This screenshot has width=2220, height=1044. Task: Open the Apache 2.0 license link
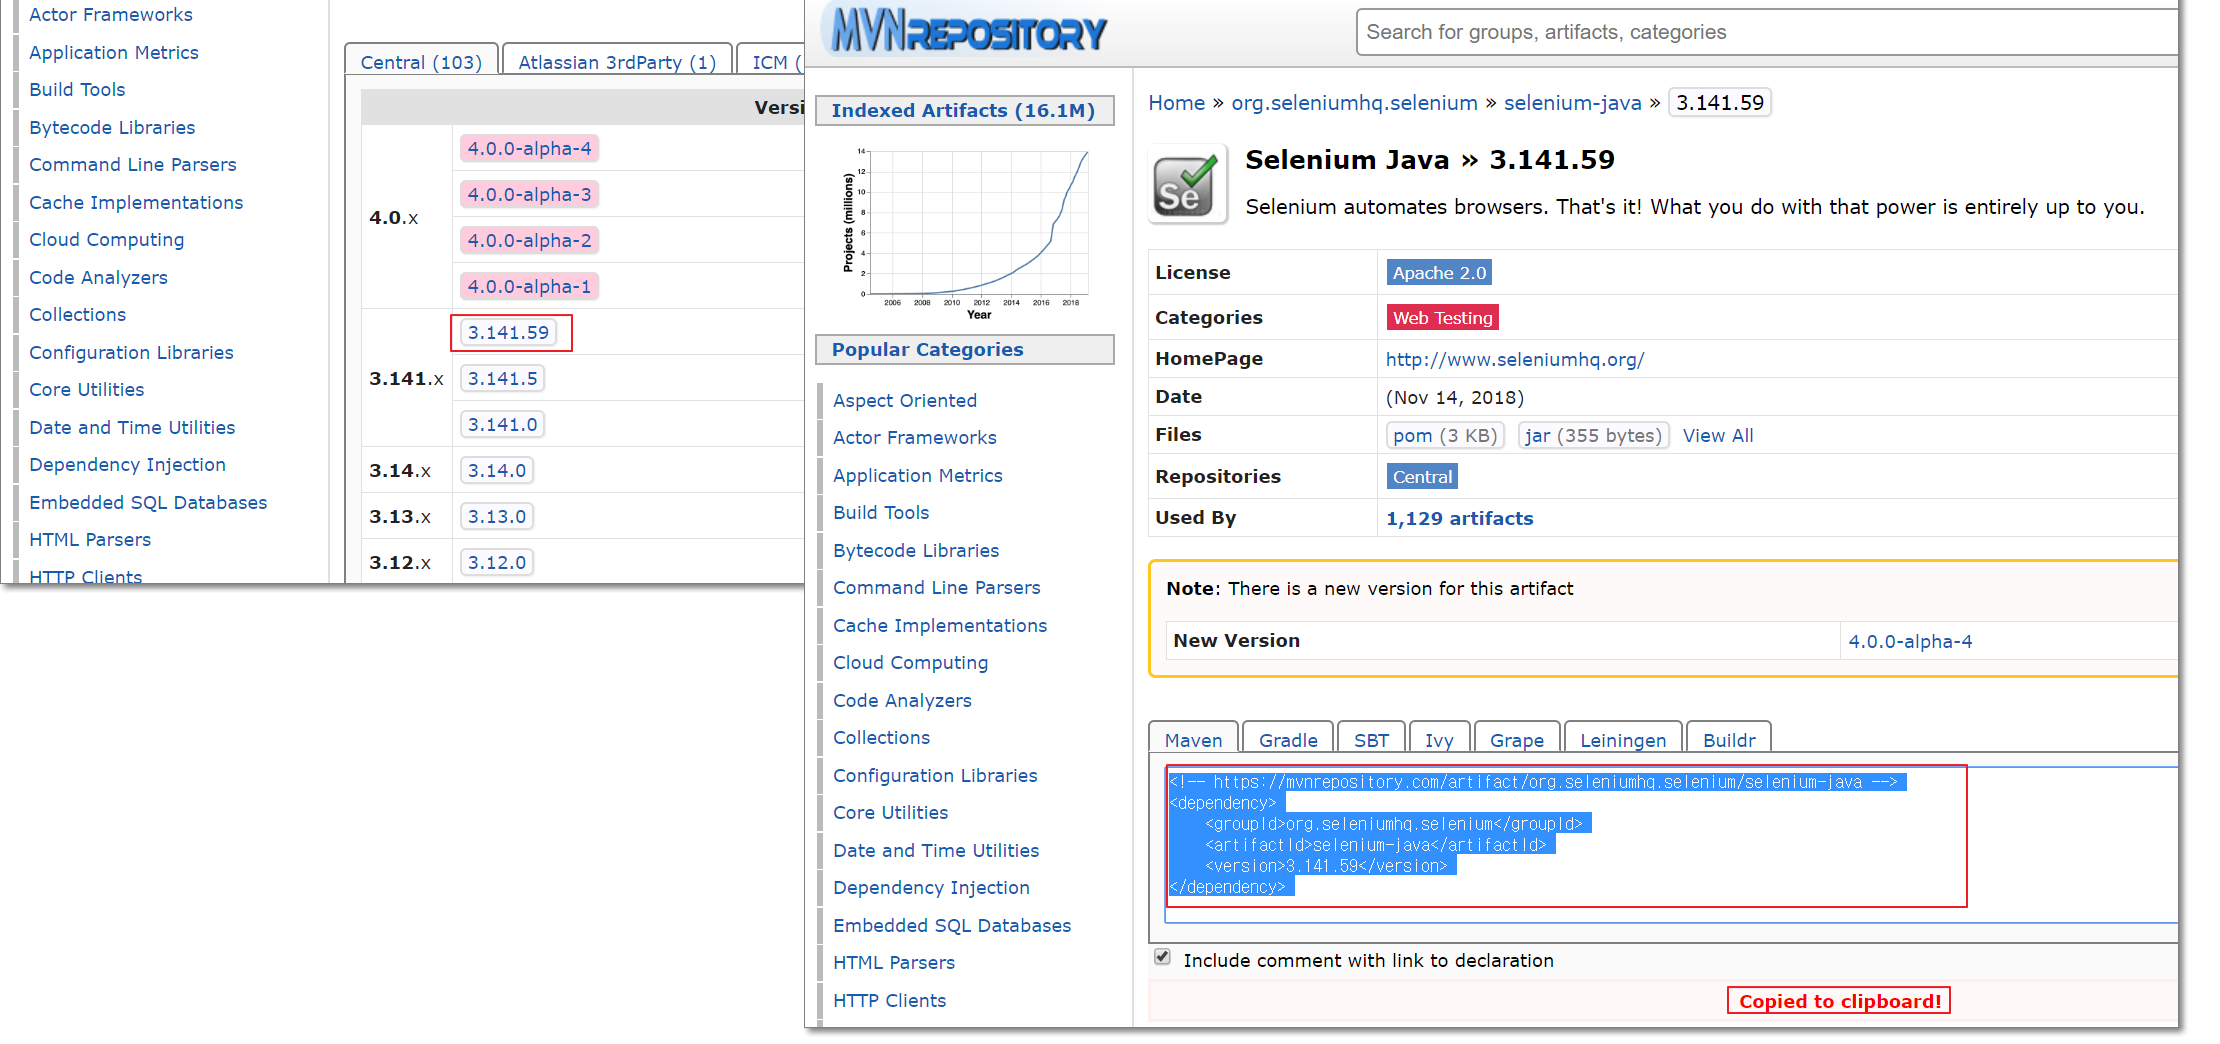(1439, 272)
